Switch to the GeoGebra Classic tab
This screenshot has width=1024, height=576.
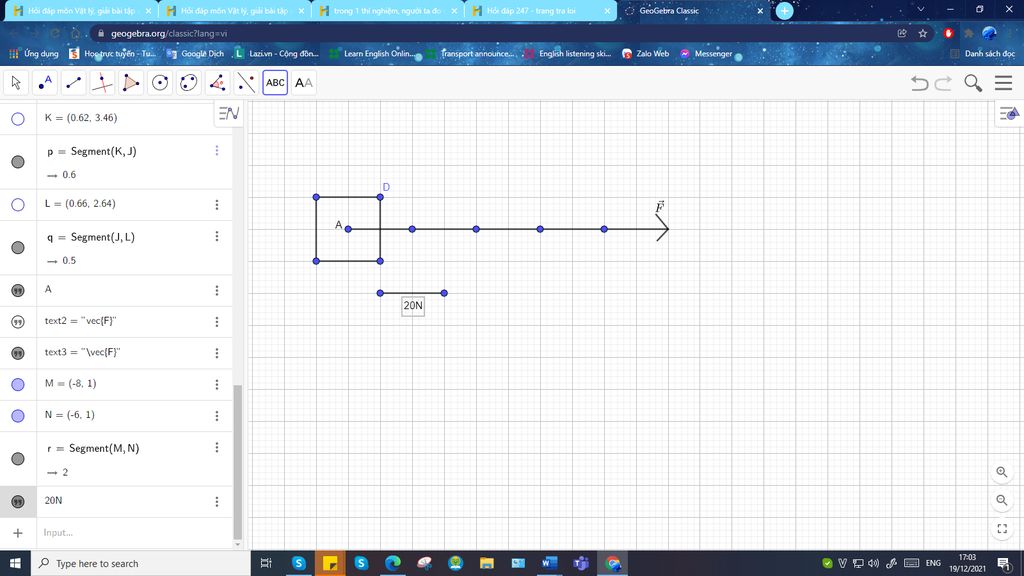(692, 10)
